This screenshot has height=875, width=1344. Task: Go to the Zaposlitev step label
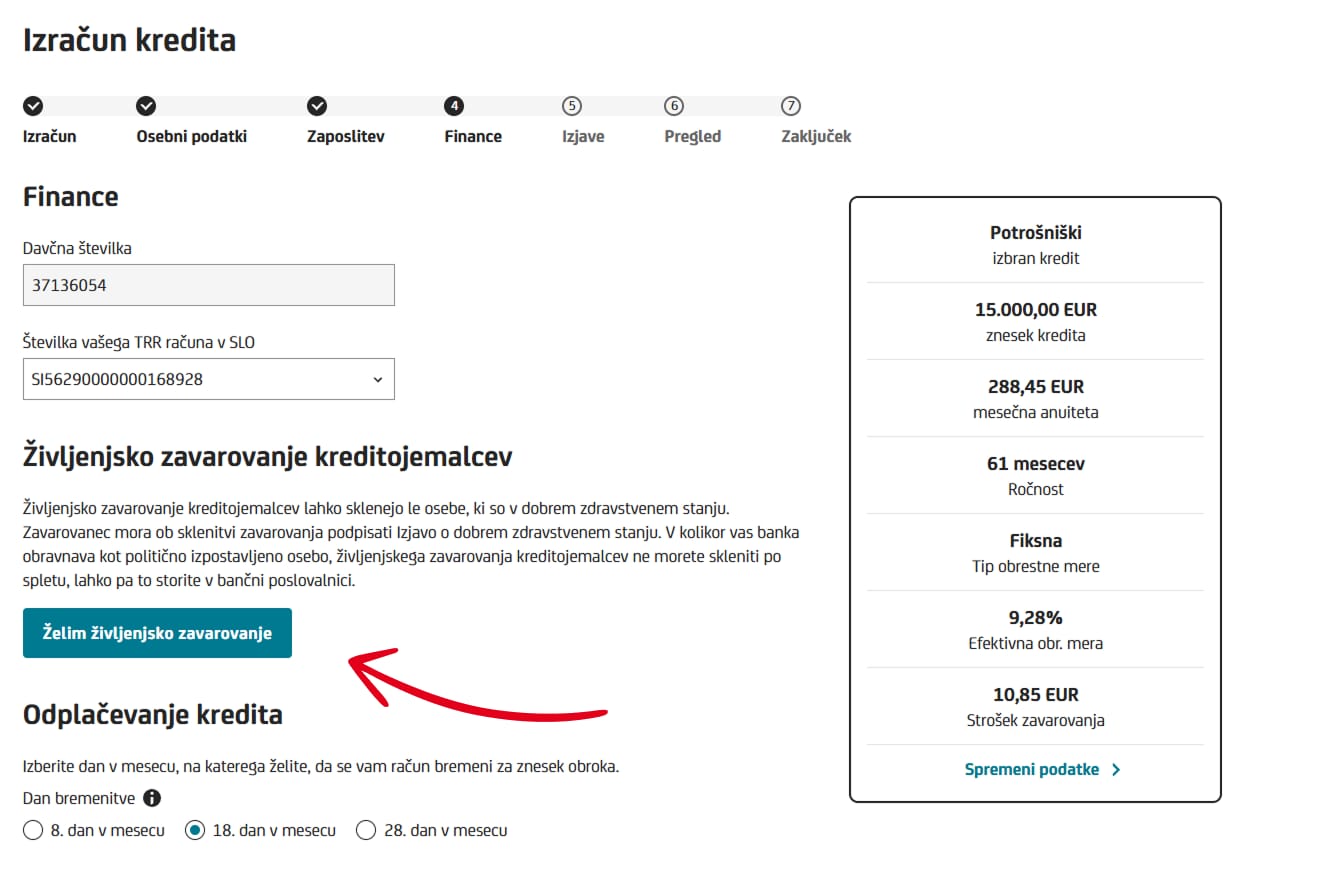(345, 136)
